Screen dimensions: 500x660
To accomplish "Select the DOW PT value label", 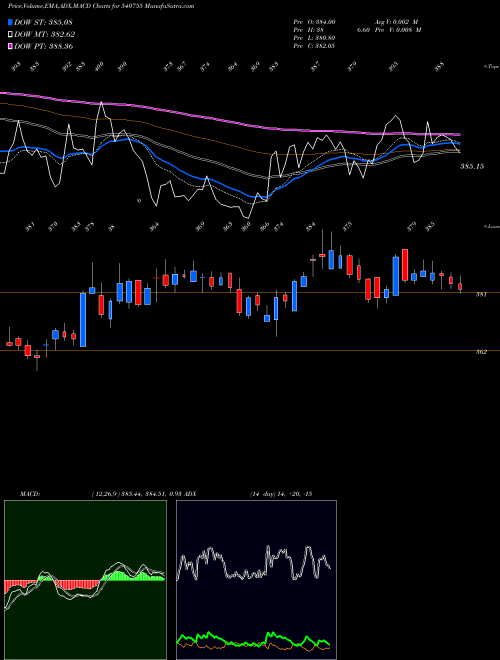I will [44, 46].
